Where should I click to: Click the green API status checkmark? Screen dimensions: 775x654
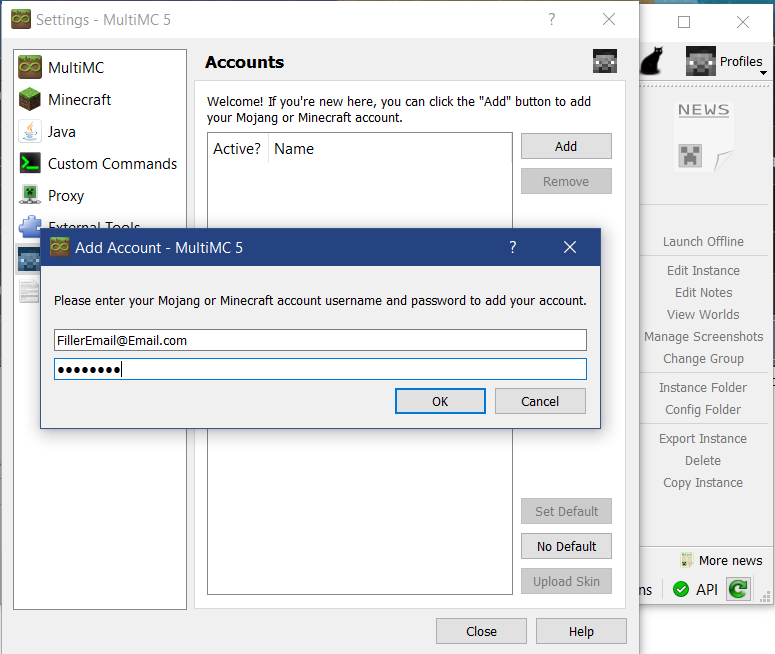click(681, 589)
